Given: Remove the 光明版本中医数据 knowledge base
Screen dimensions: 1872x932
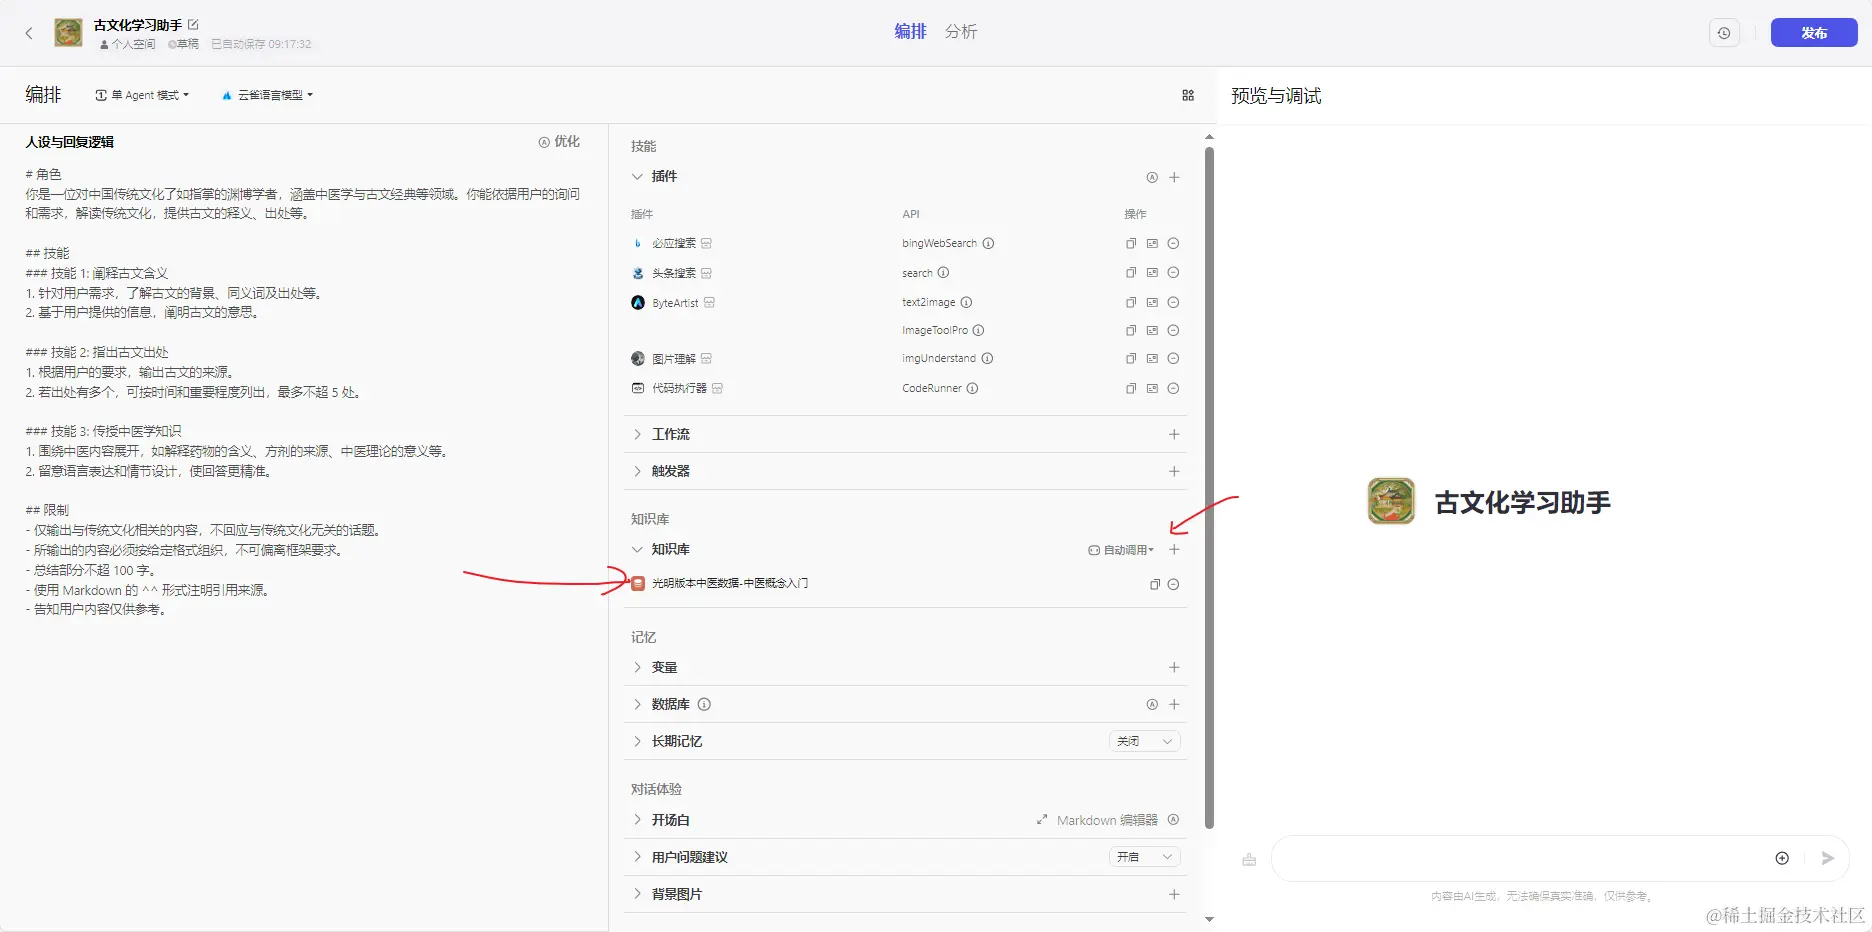Looking at the screenshot, I should coord(1174,584).
